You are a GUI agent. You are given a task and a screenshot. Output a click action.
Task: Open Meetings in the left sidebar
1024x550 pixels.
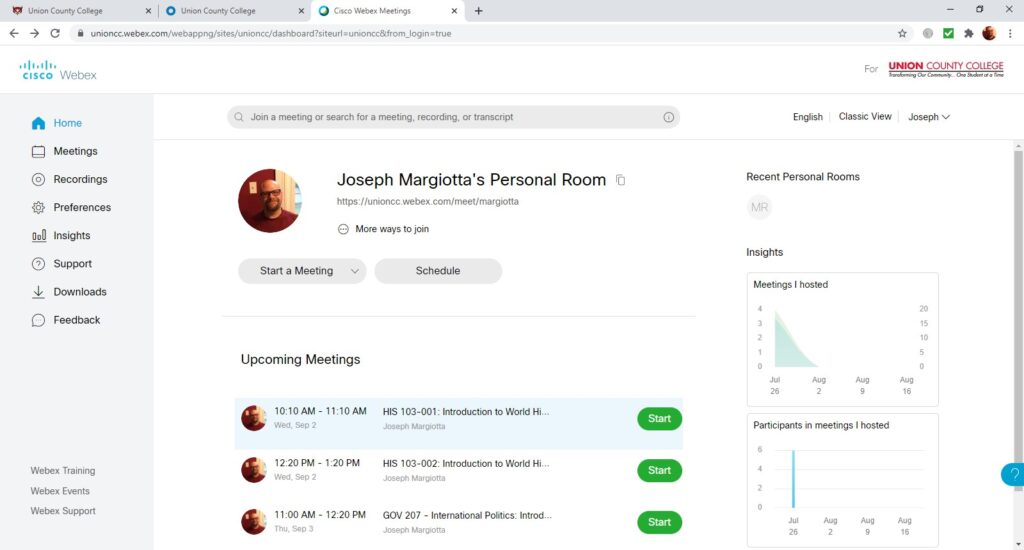pyautogui.click(x=75, y=152)
